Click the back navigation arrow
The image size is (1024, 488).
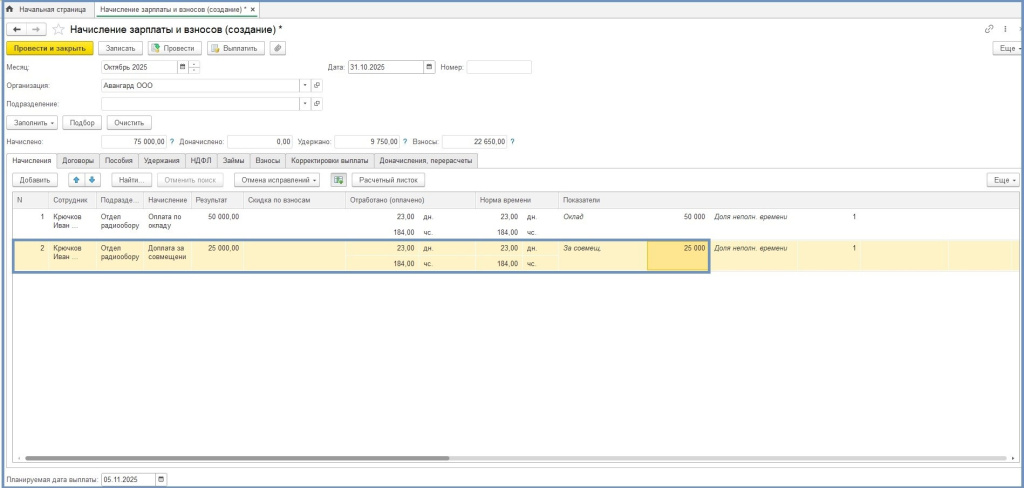17,29
